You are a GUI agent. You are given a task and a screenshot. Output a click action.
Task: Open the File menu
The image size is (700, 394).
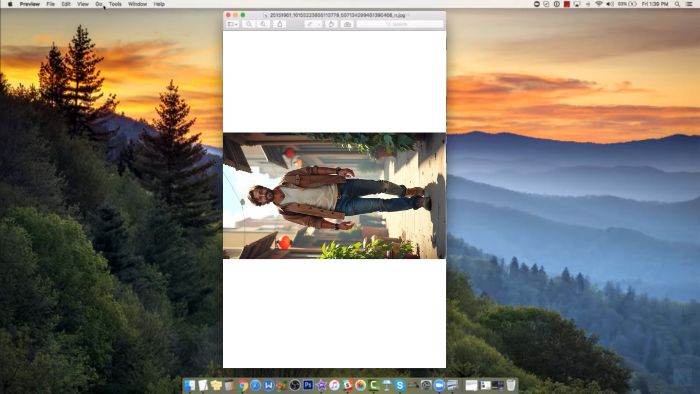(50, 4)
